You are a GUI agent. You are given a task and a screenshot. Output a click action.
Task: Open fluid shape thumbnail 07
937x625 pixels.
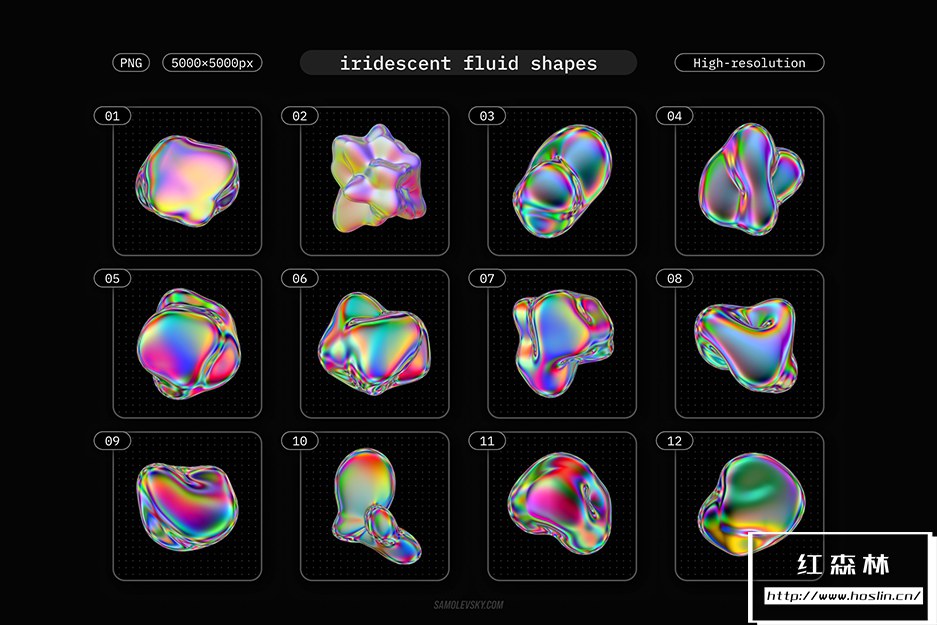pyautogui.click(x=562, y=344)
